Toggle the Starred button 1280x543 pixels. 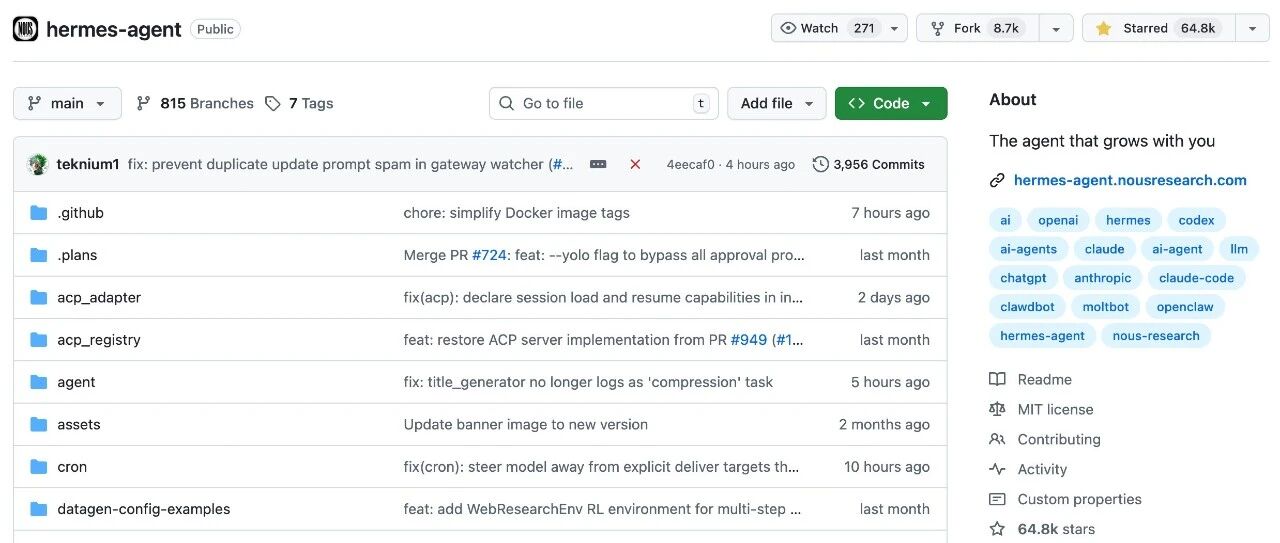pyautogui.click(x=1158, y=28)
